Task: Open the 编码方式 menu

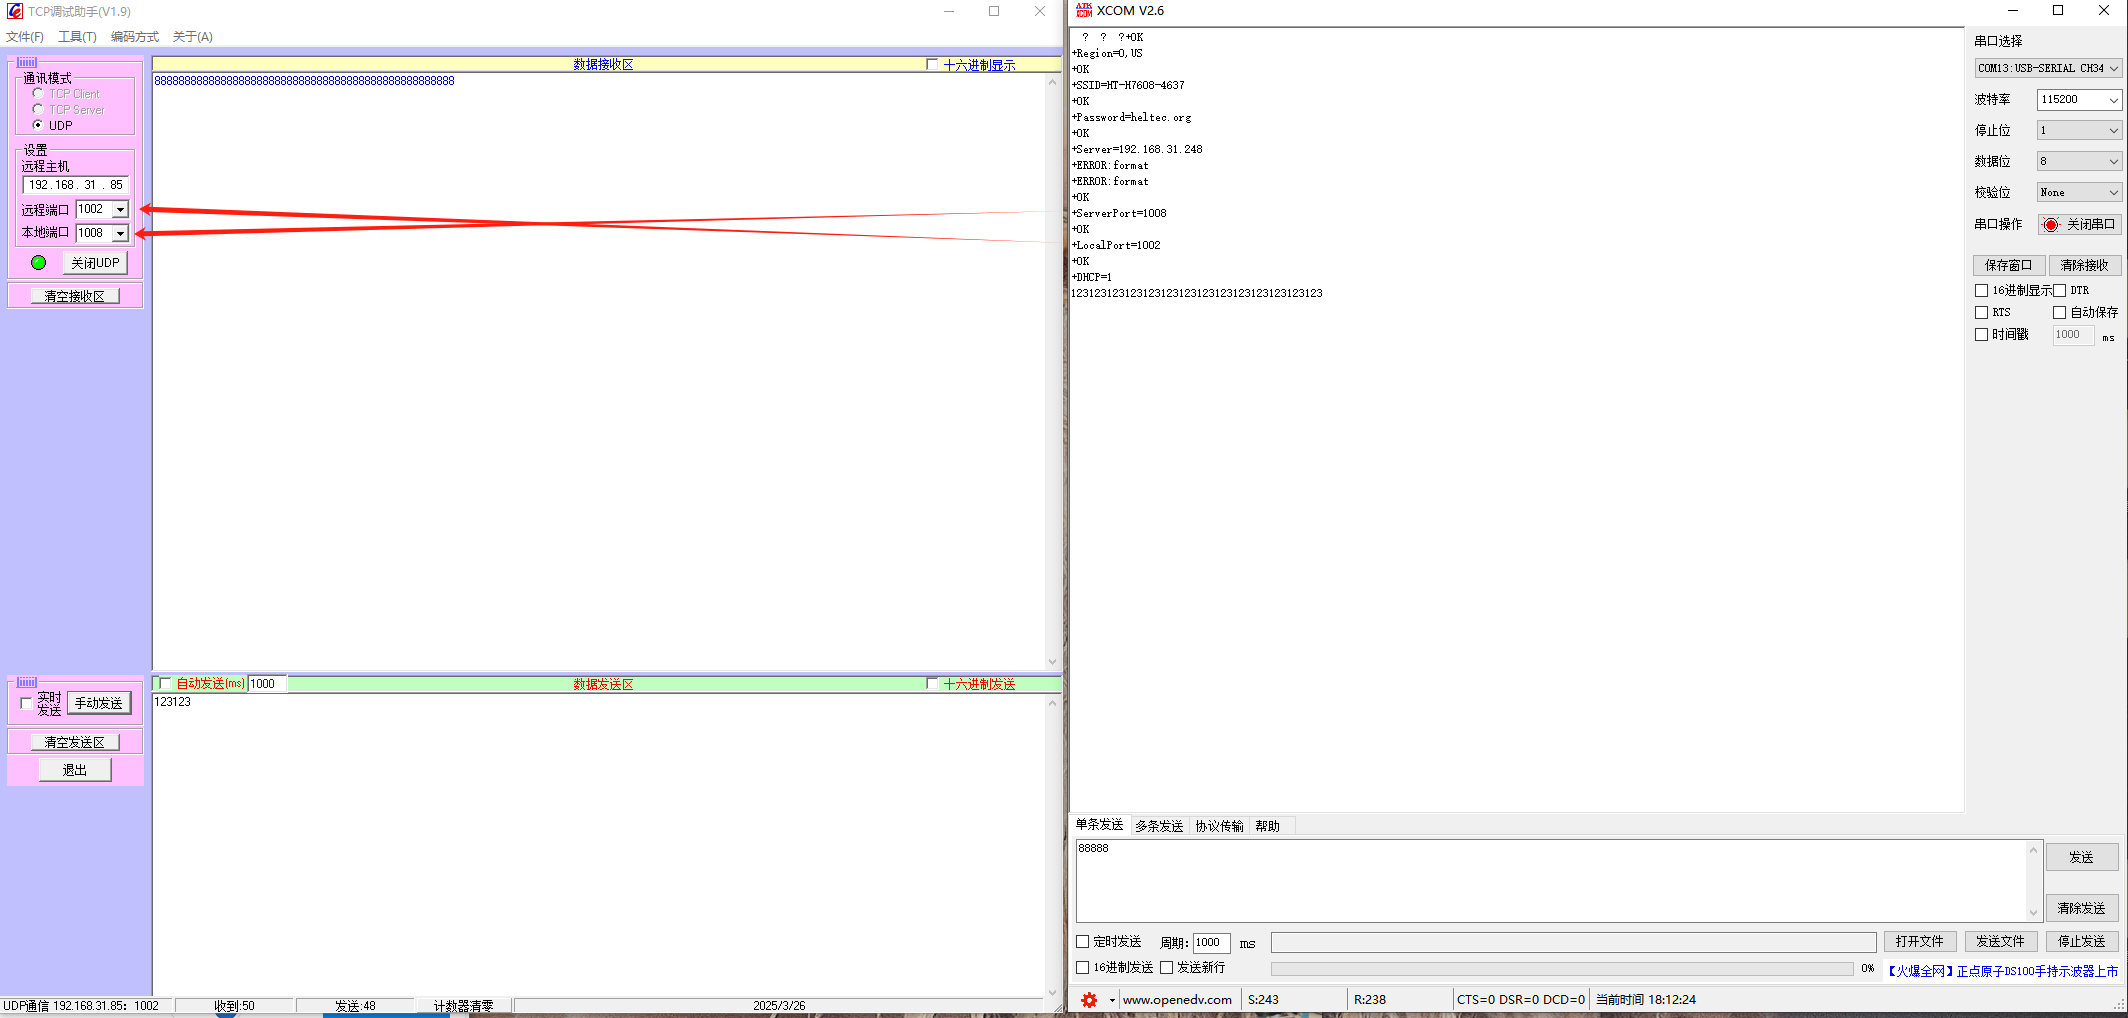Action: (134, 37)
